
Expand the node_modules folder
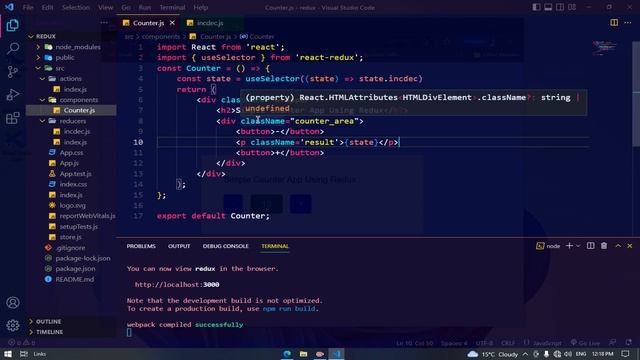coord(38,47)
